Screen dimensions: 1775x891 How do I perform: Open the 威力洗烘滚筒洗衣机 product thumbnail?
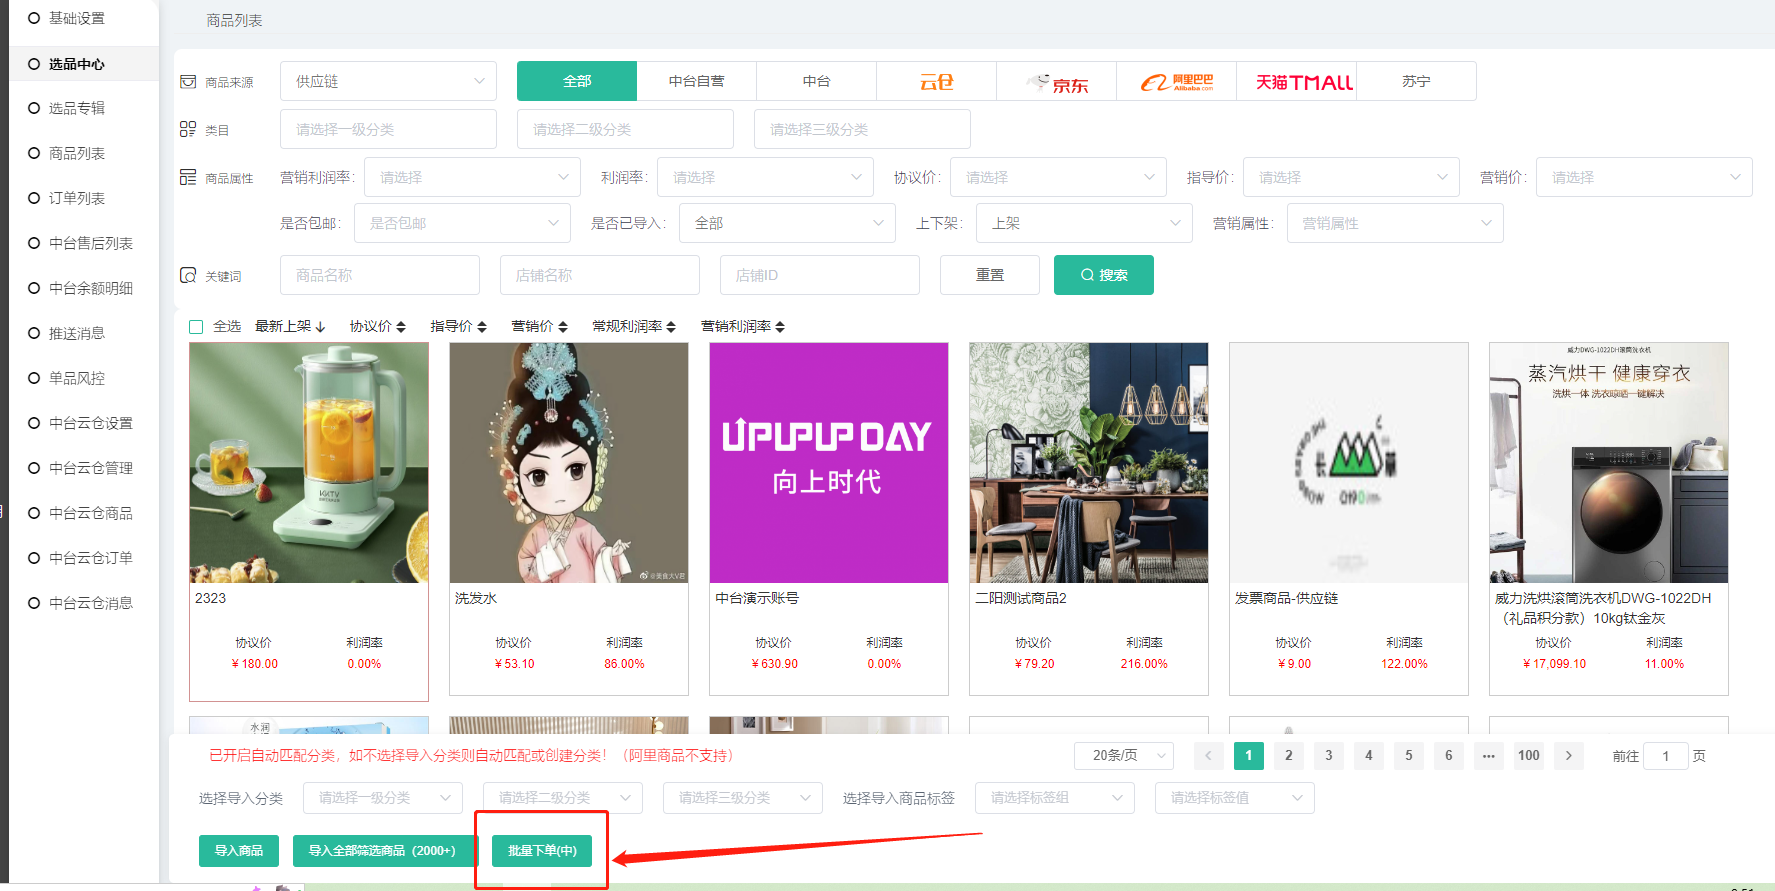tap(1609, 463)
